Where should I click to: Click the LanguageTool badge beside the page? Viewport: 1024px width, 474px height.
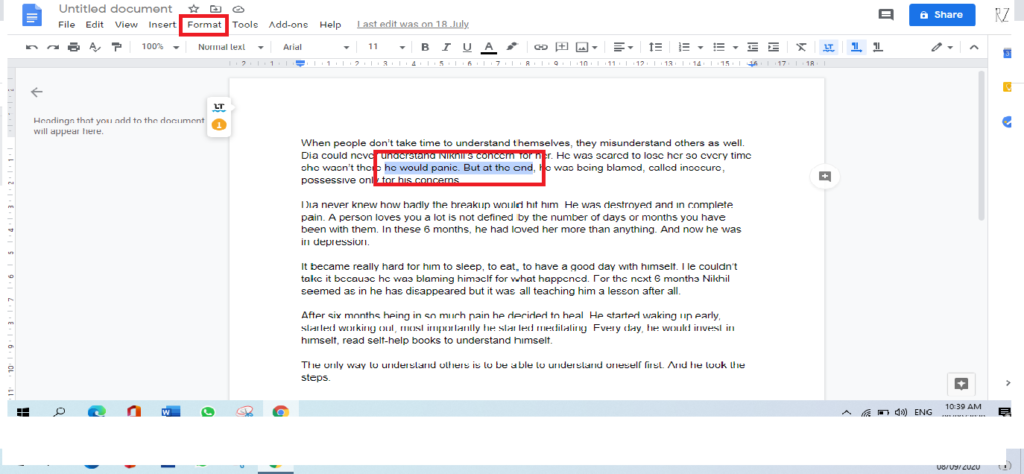point(219,106)
